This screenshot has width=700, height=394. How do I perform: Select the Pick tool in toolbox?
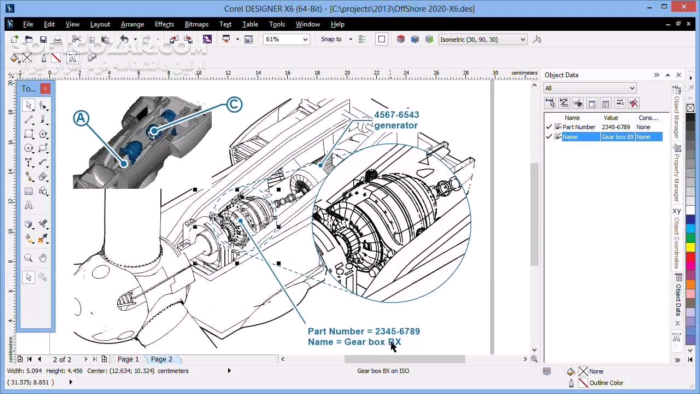(29, 105)
